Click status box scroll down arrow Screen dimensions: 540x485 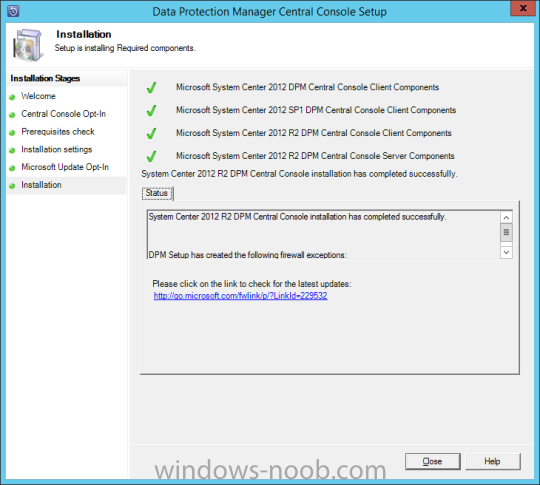[506, 252]
